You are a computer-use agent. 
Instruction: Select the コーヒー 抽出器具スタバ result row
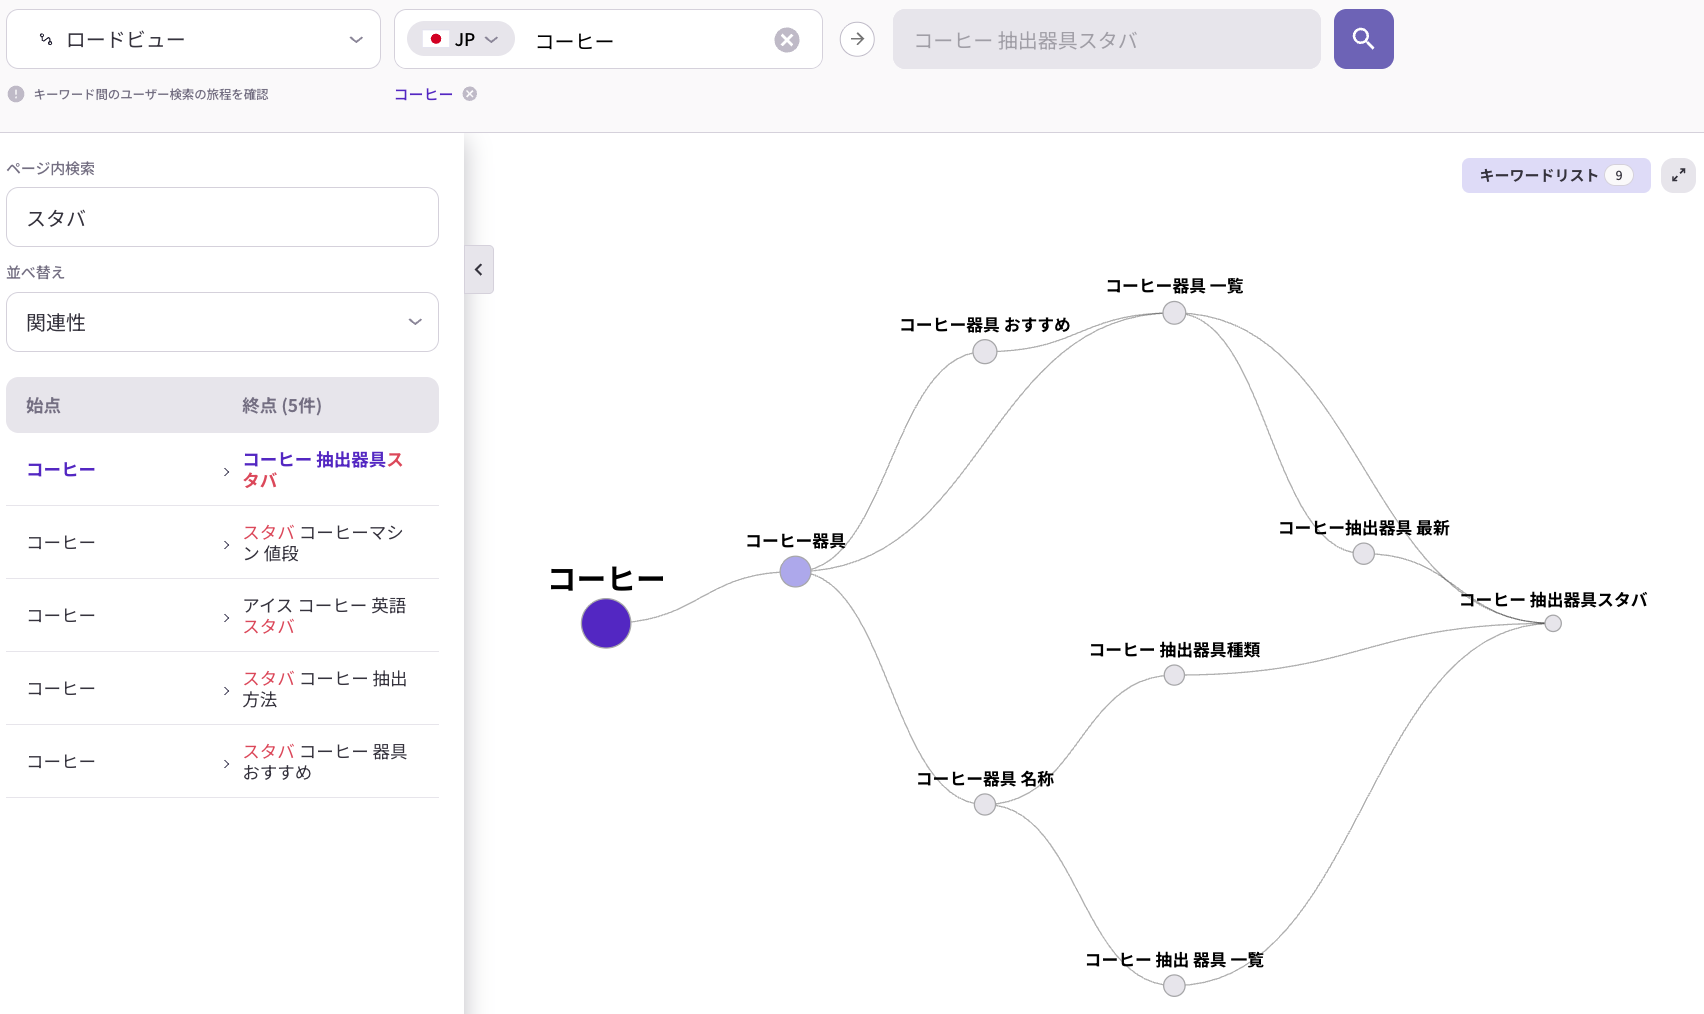click(222, 469)
